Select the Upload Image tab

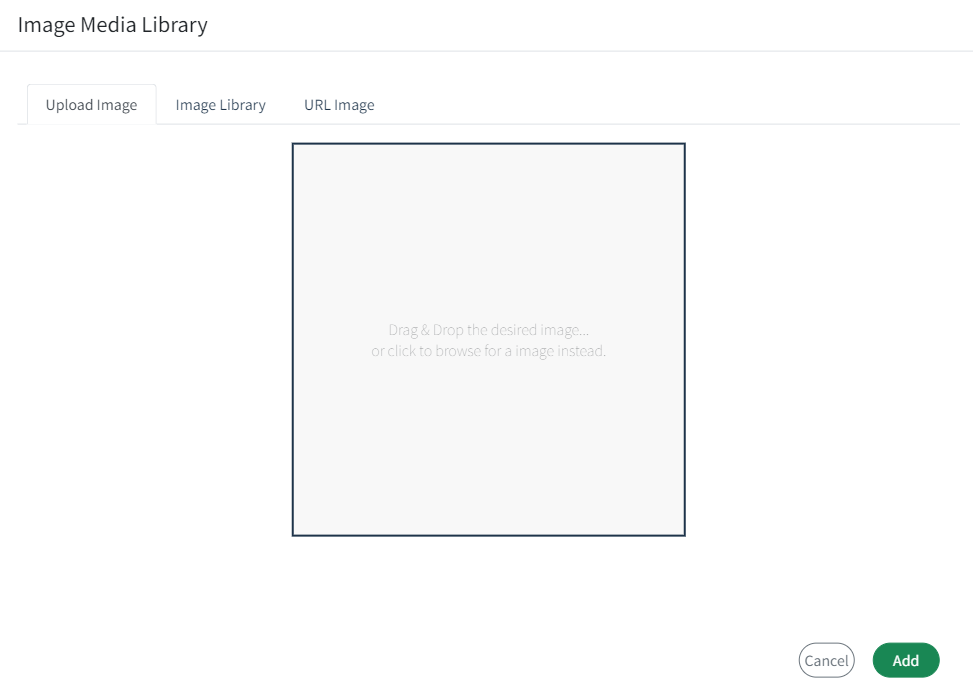tap(91, 105)
